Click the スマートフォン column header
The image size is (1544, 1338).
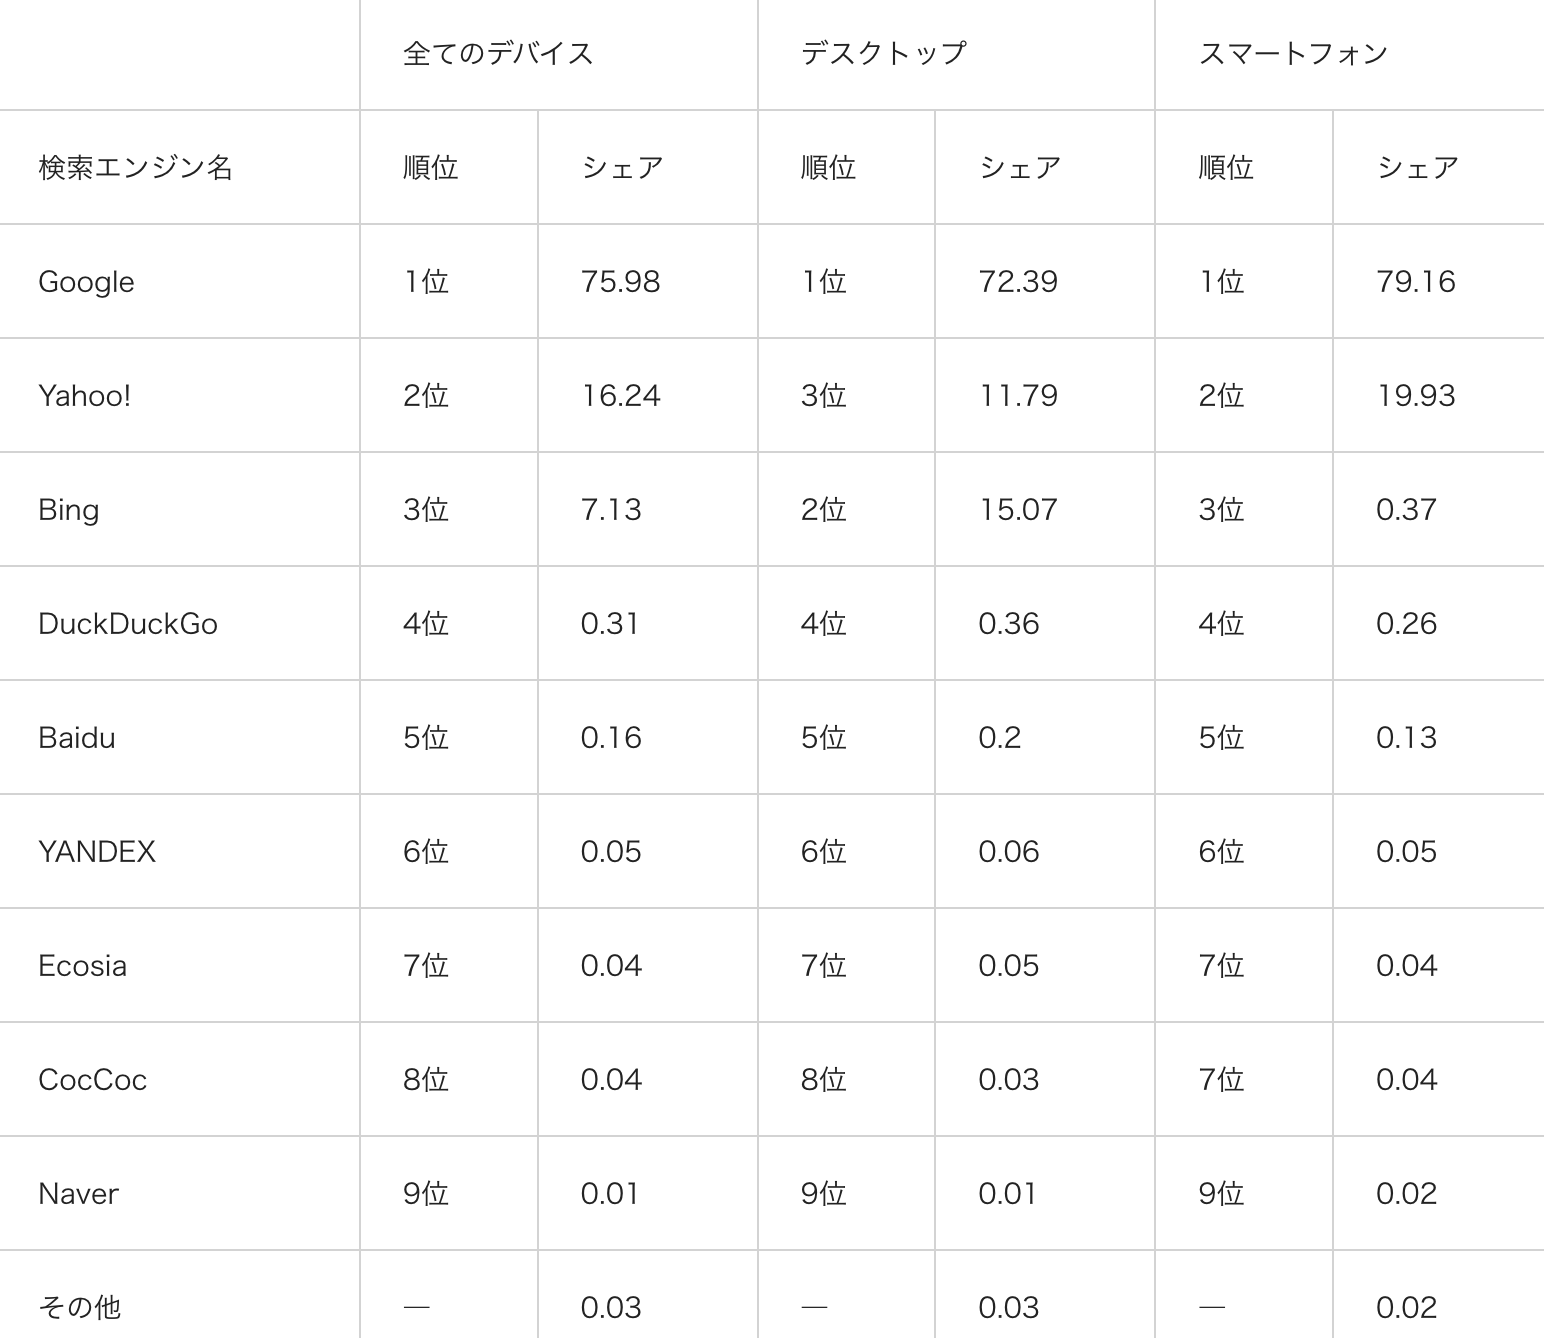(x=1292, y=54)
